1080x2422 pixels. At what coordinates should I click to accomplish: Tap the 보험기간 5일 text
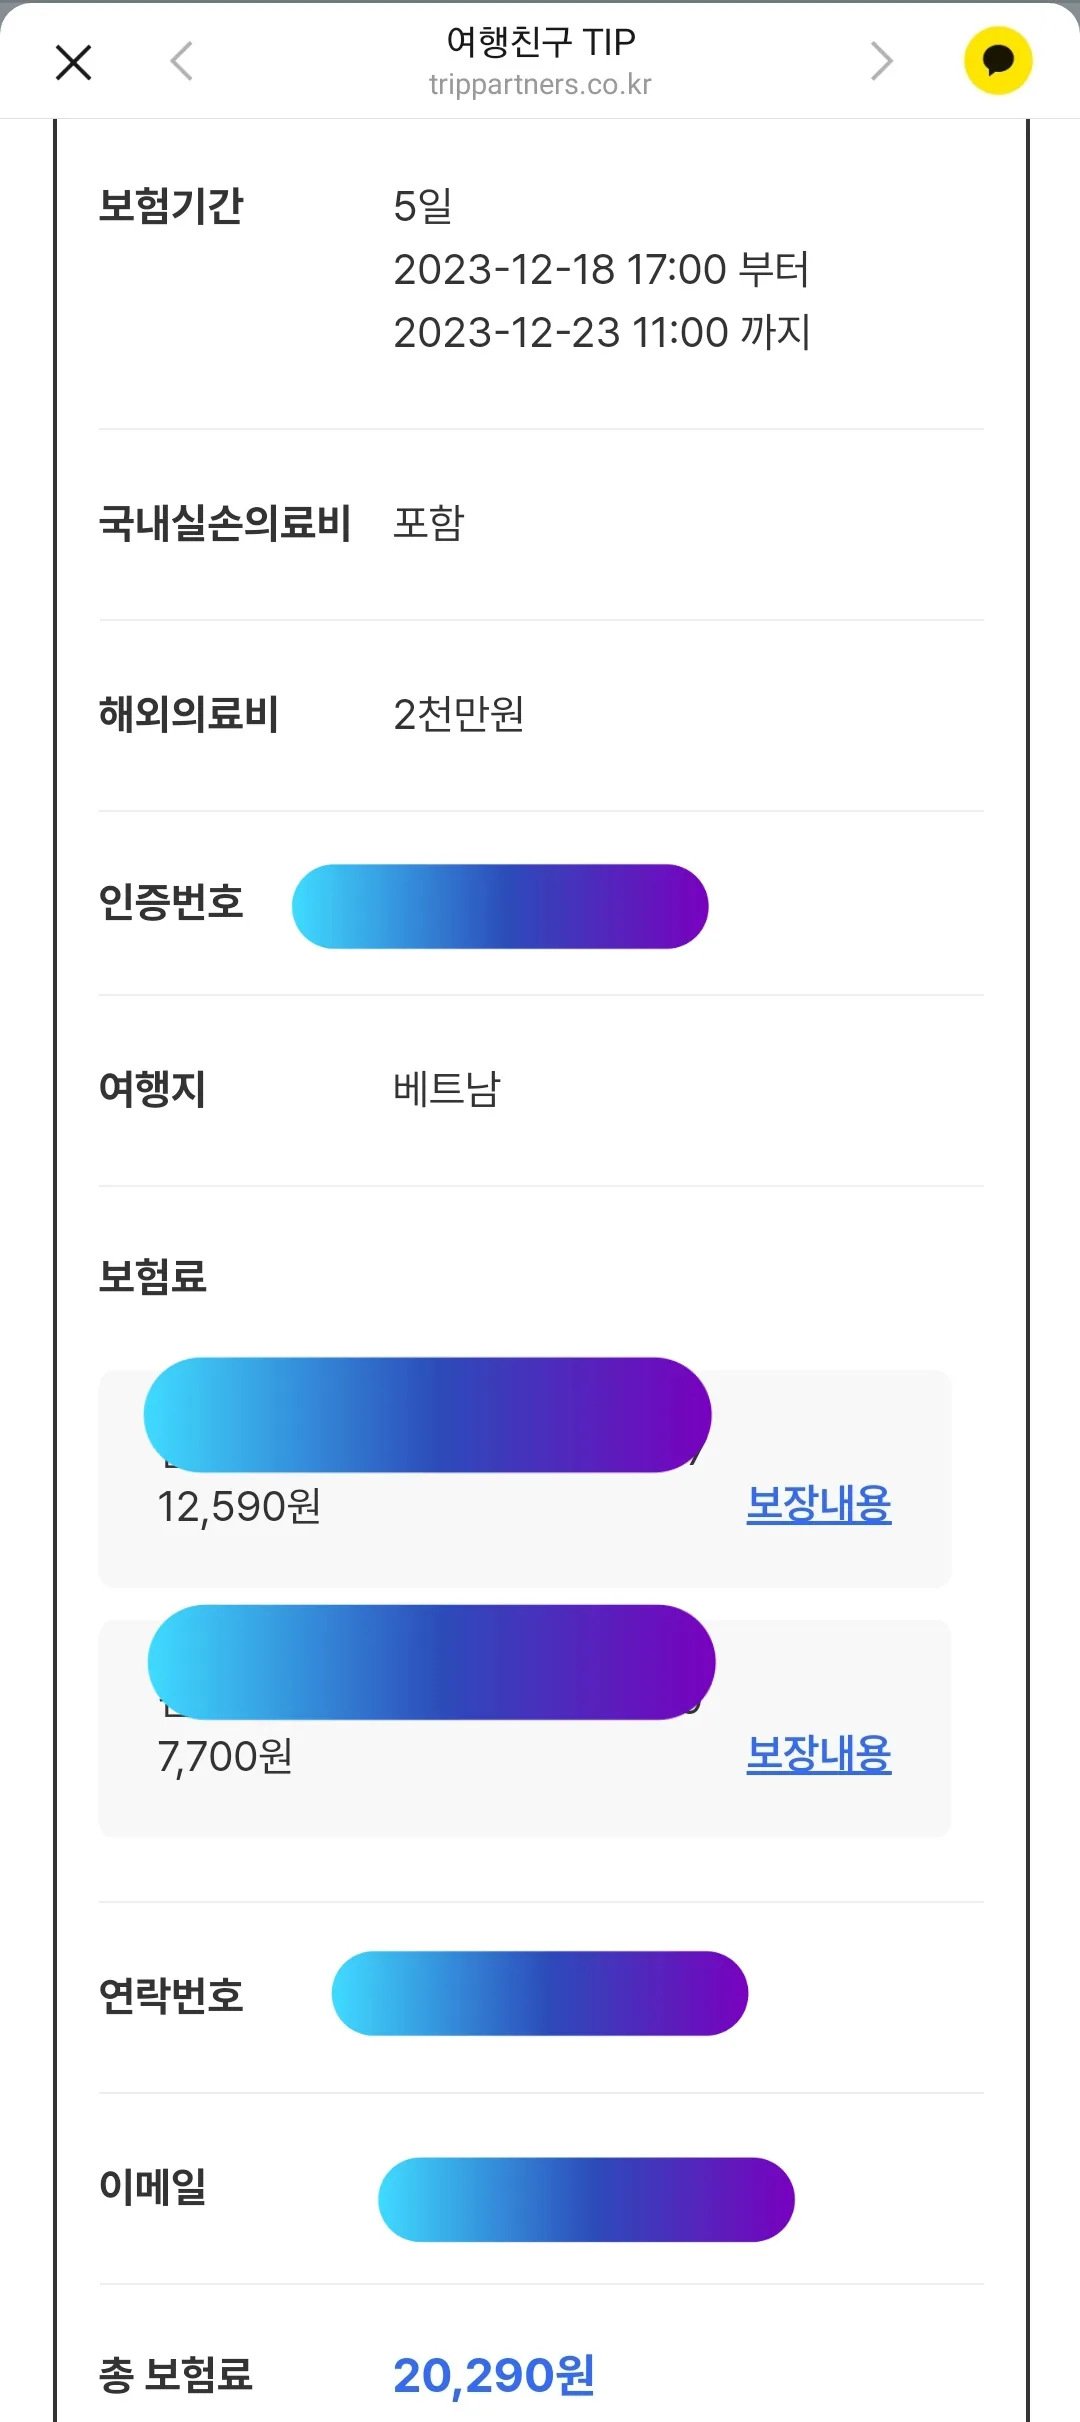click(x=423, y=206)
